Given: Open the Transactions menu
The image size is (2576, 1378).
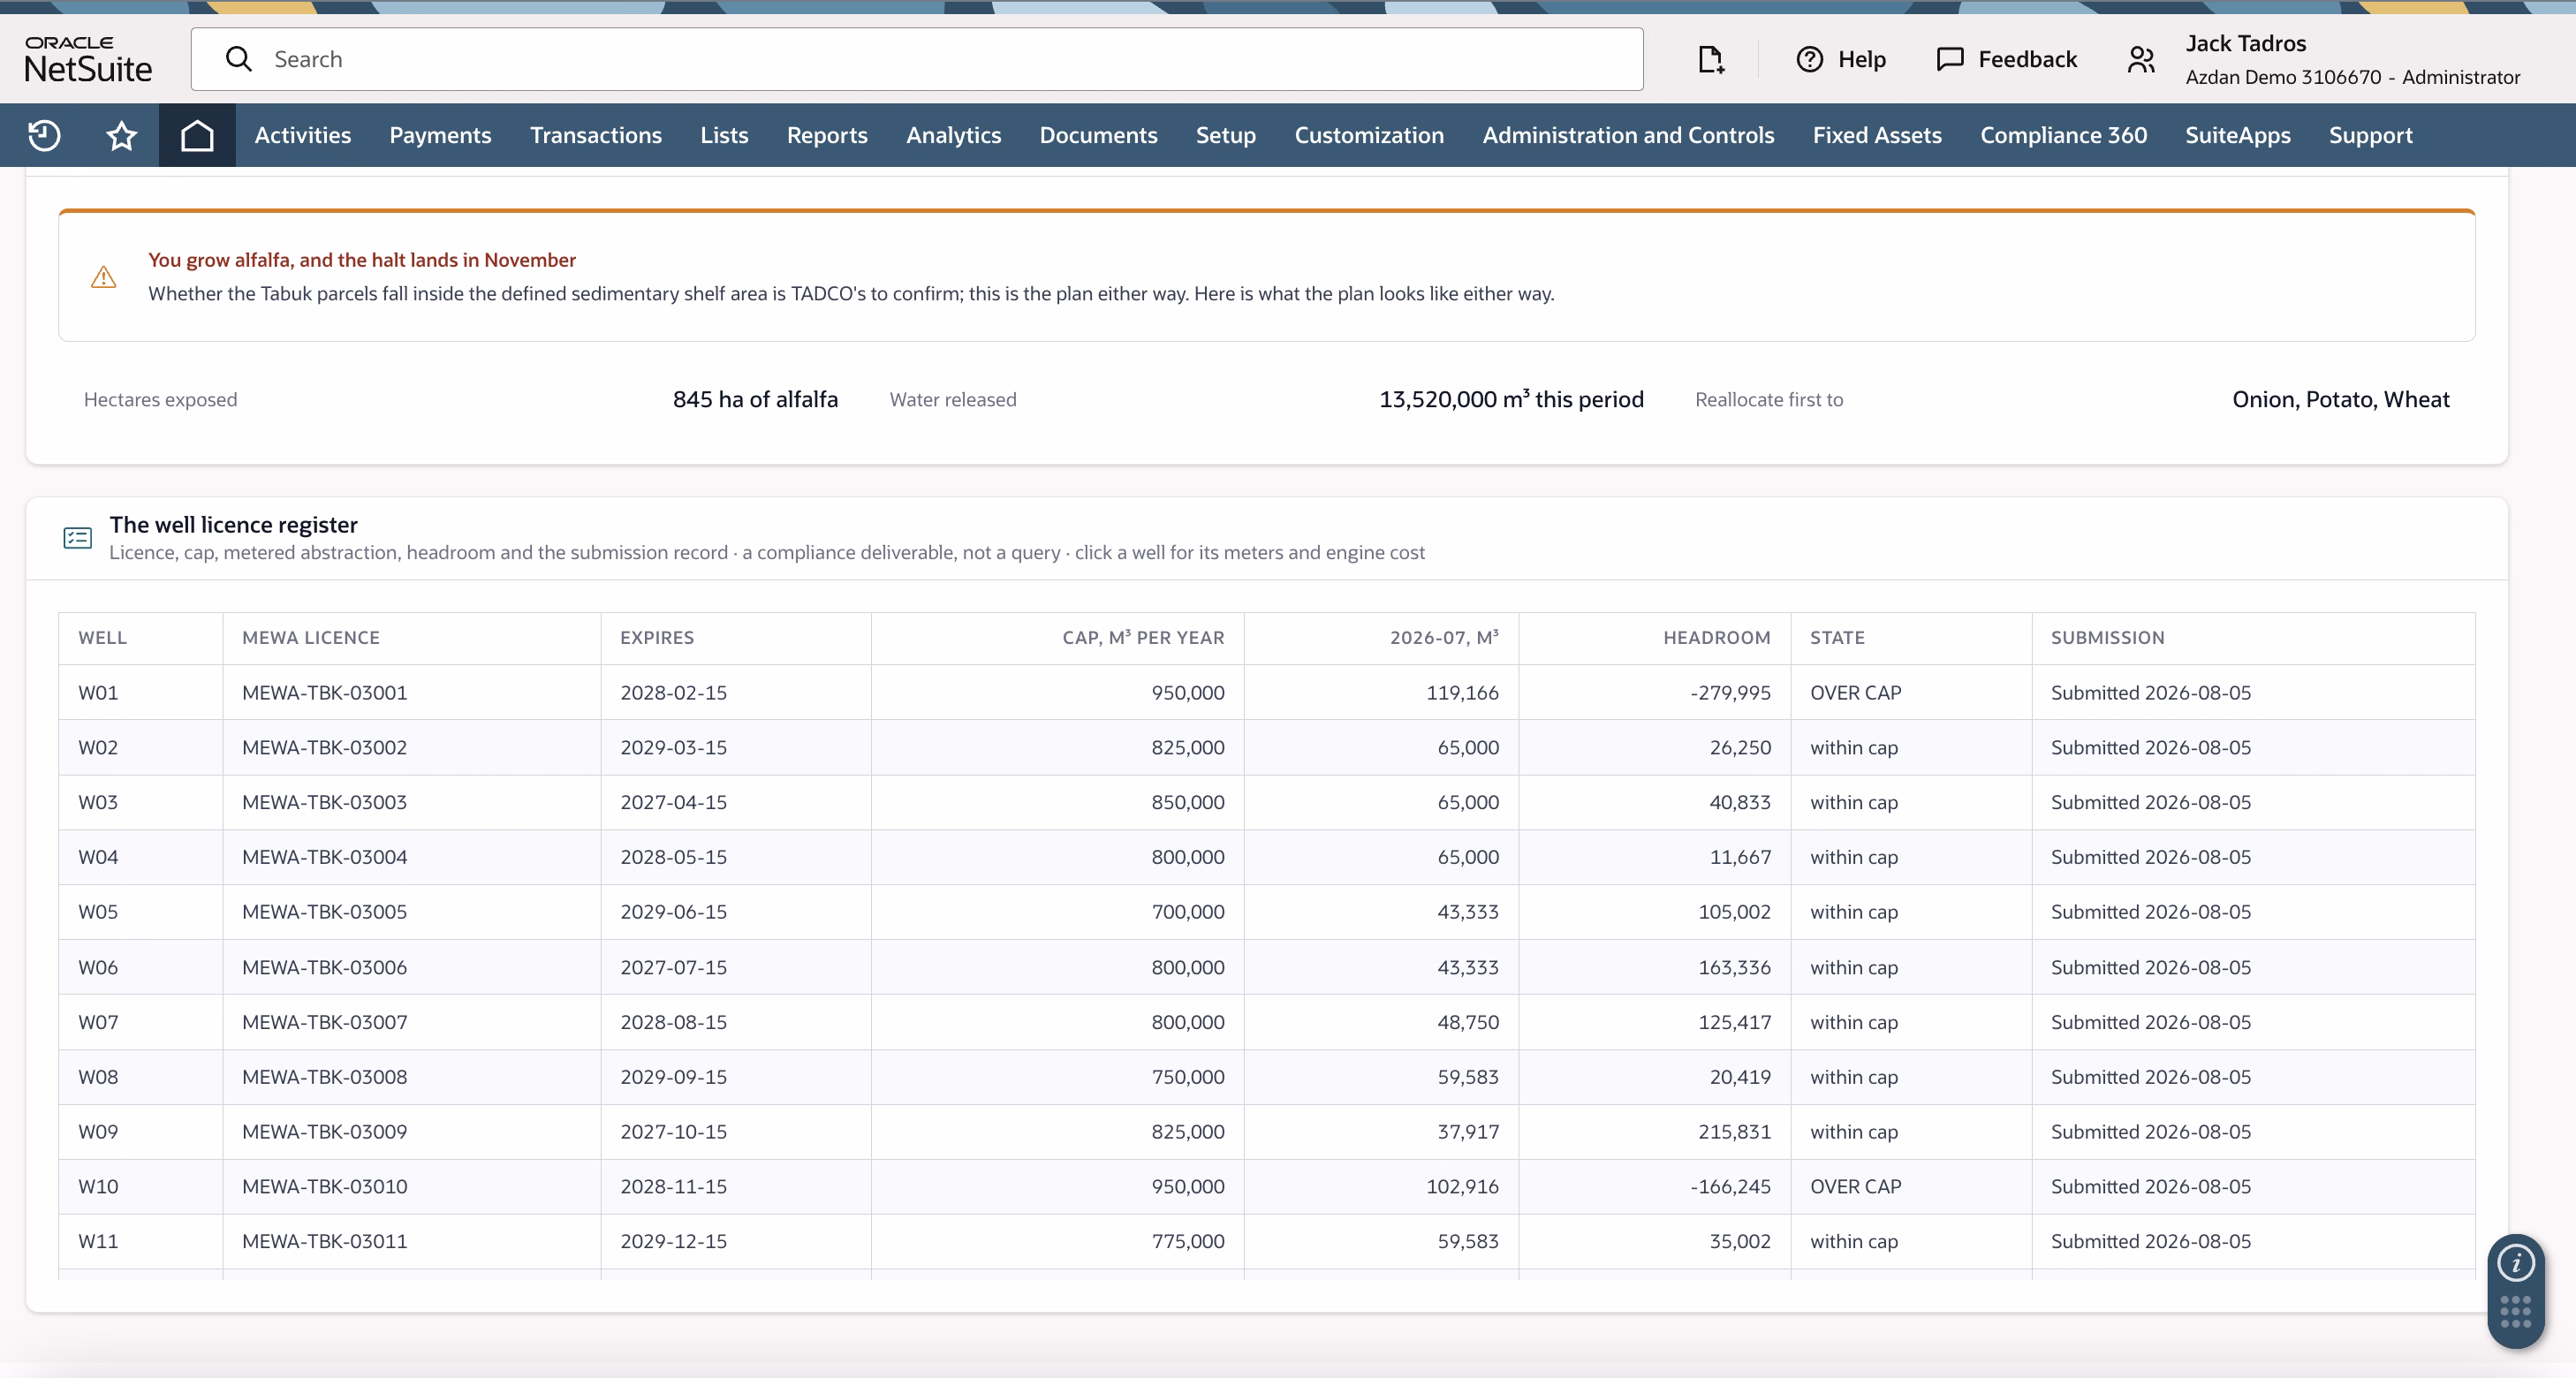Looking at the screenshot, I should [x=596, y=135].
